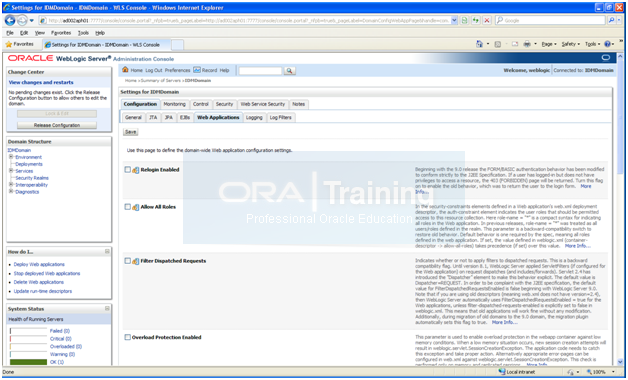Toggle Overload Protection Enabled checkbox
The height and width of the screenshot is (380, 628).
pyautogui.click(x=127, y=337)
